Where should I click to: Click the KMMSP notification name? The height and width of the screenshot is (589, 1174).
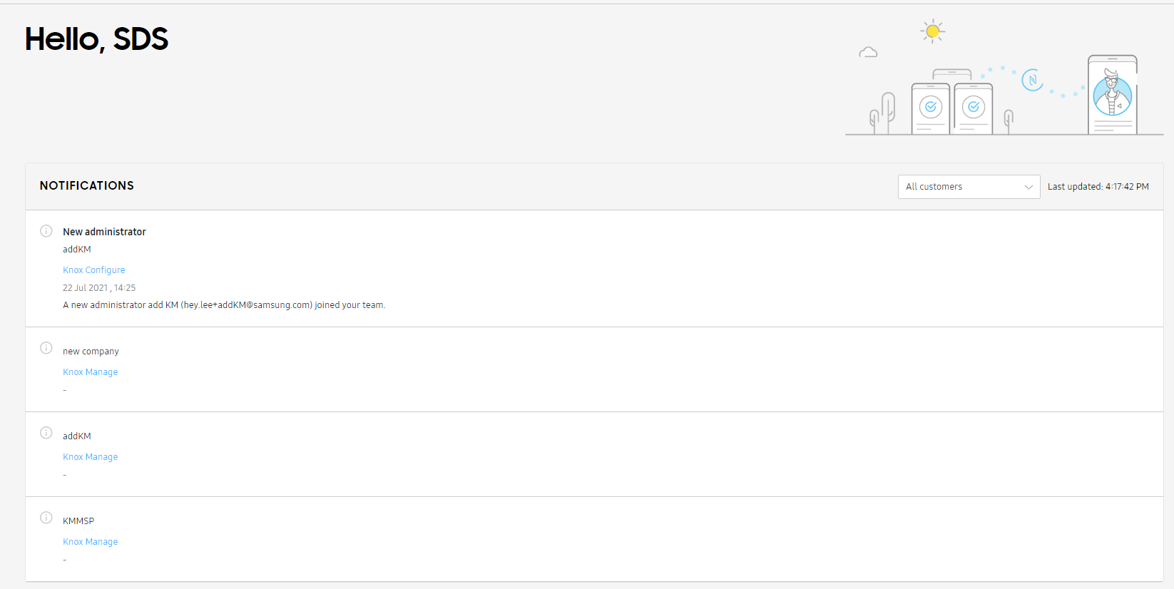[x=78, y=521]
